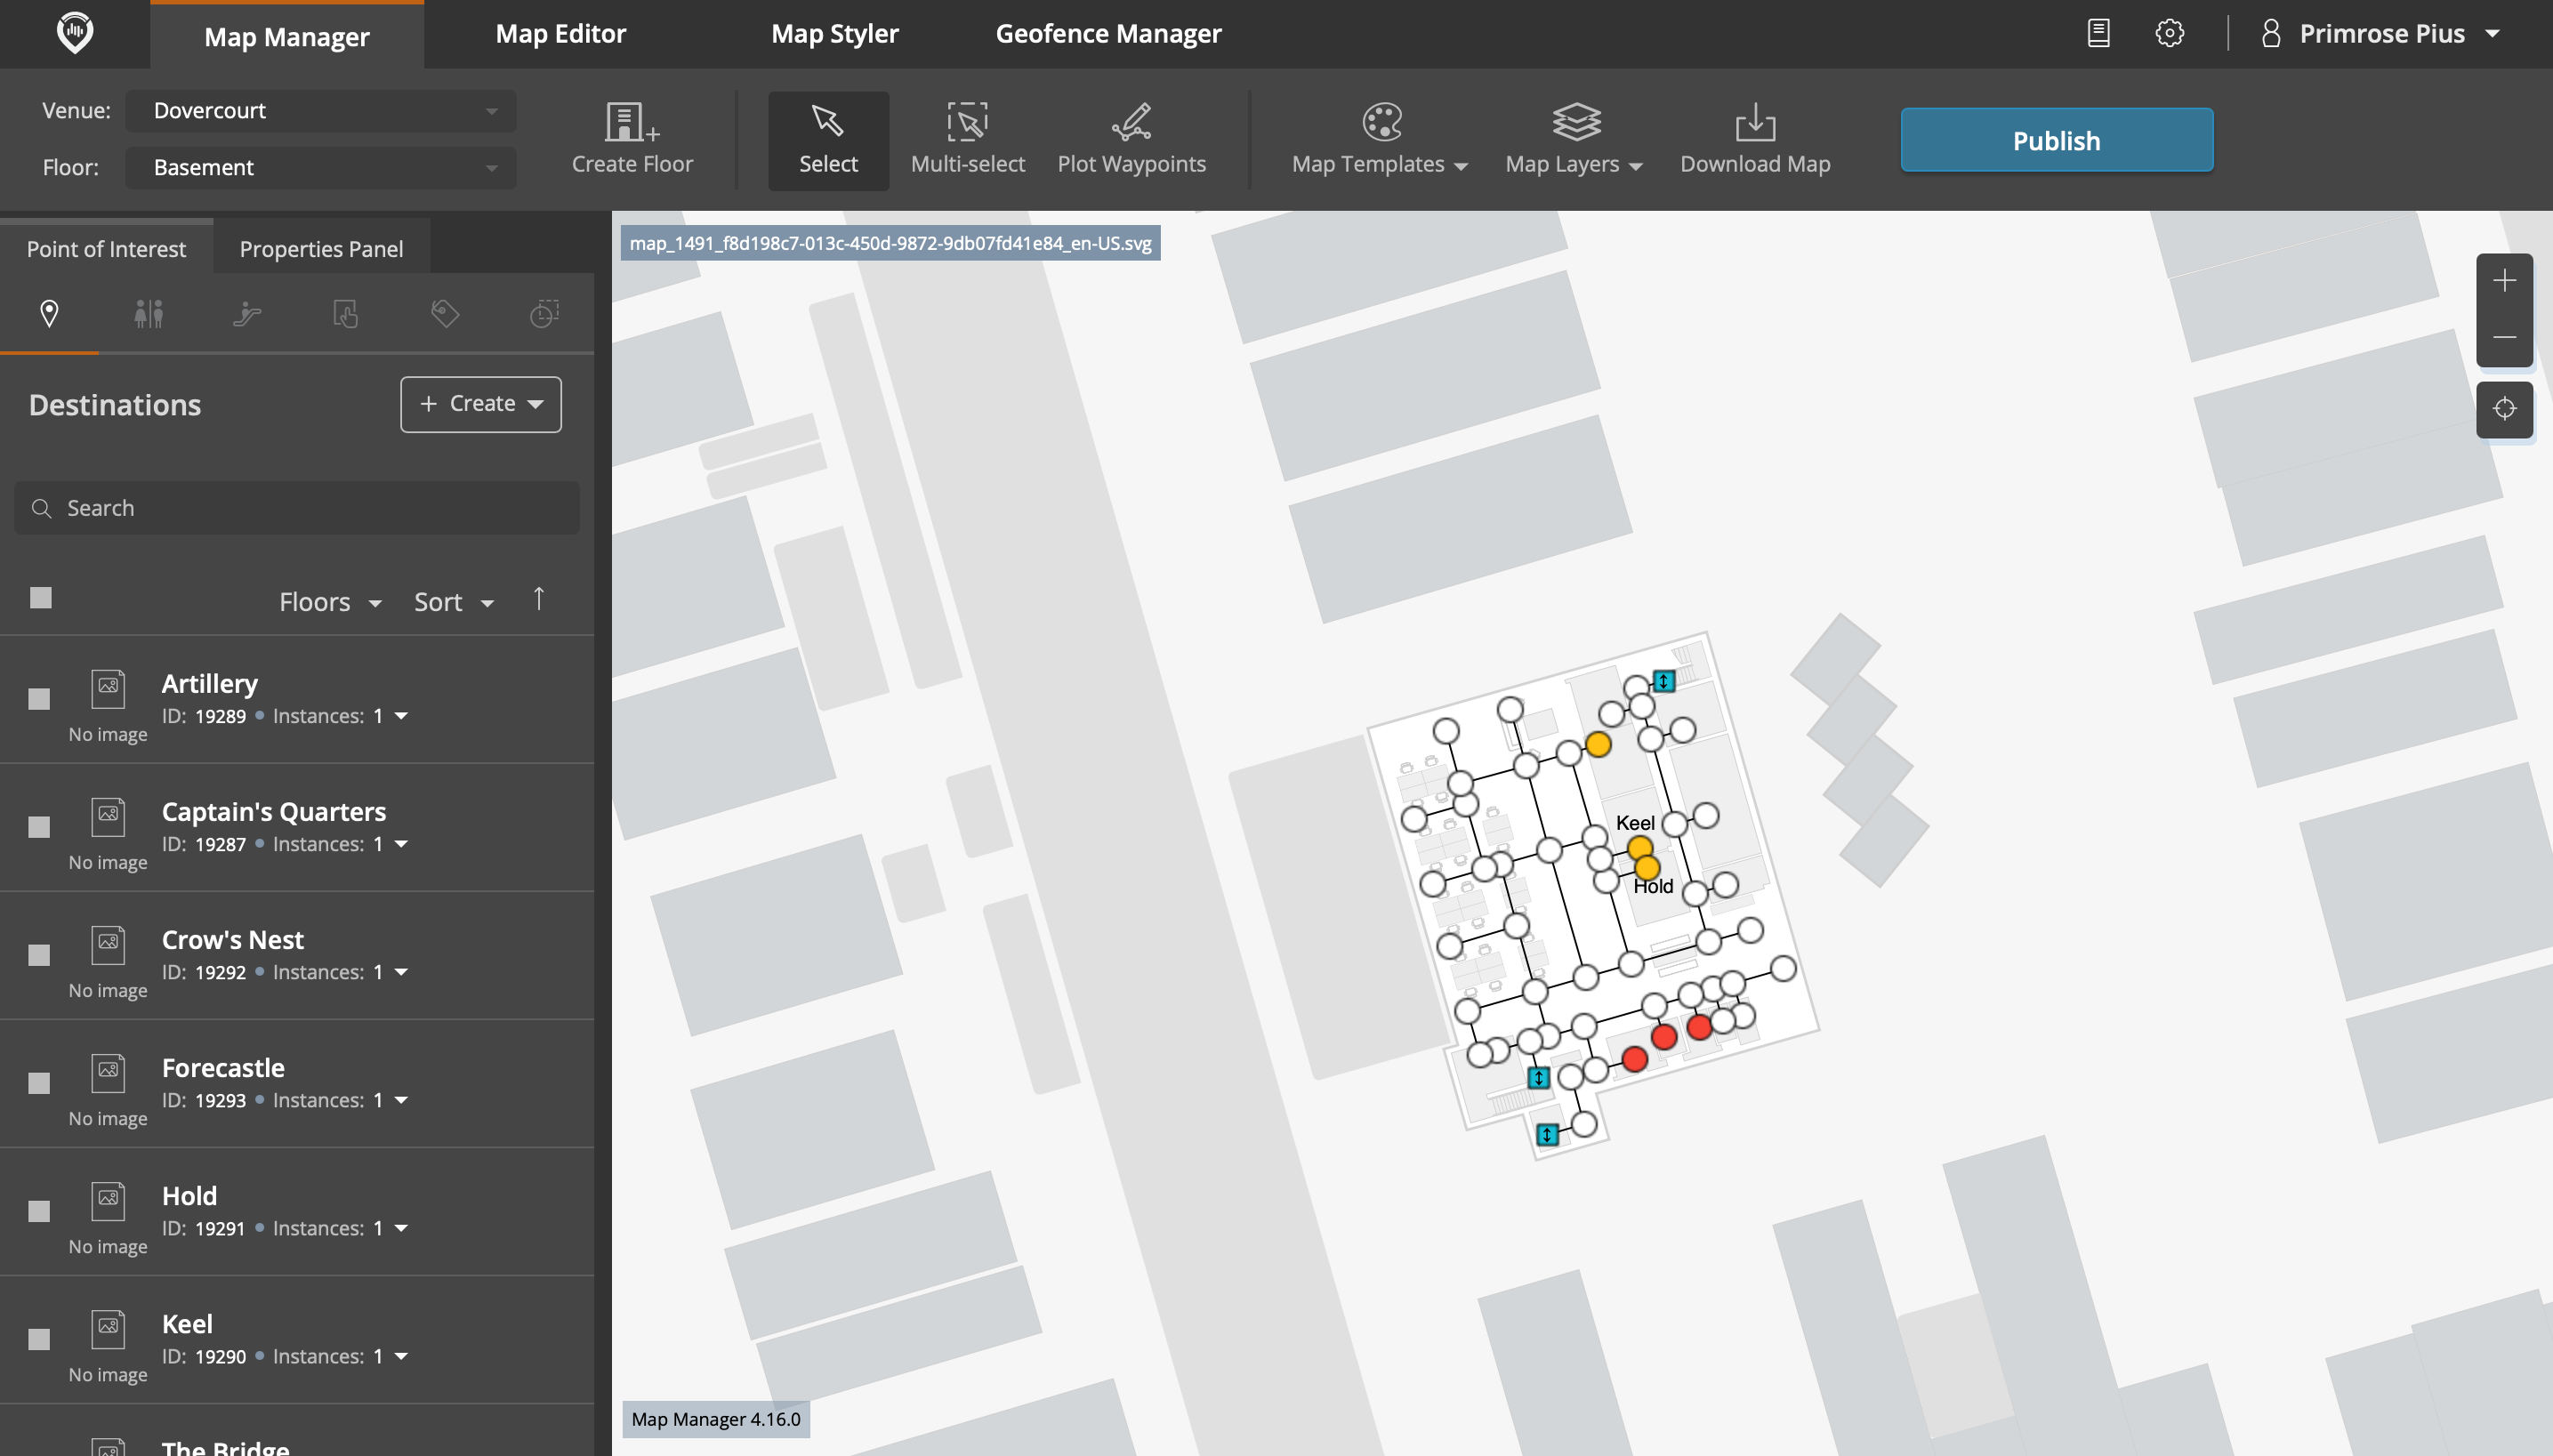2553x1456 pixels.
Task: Click the Publish button
Action: pos(2056,139)
